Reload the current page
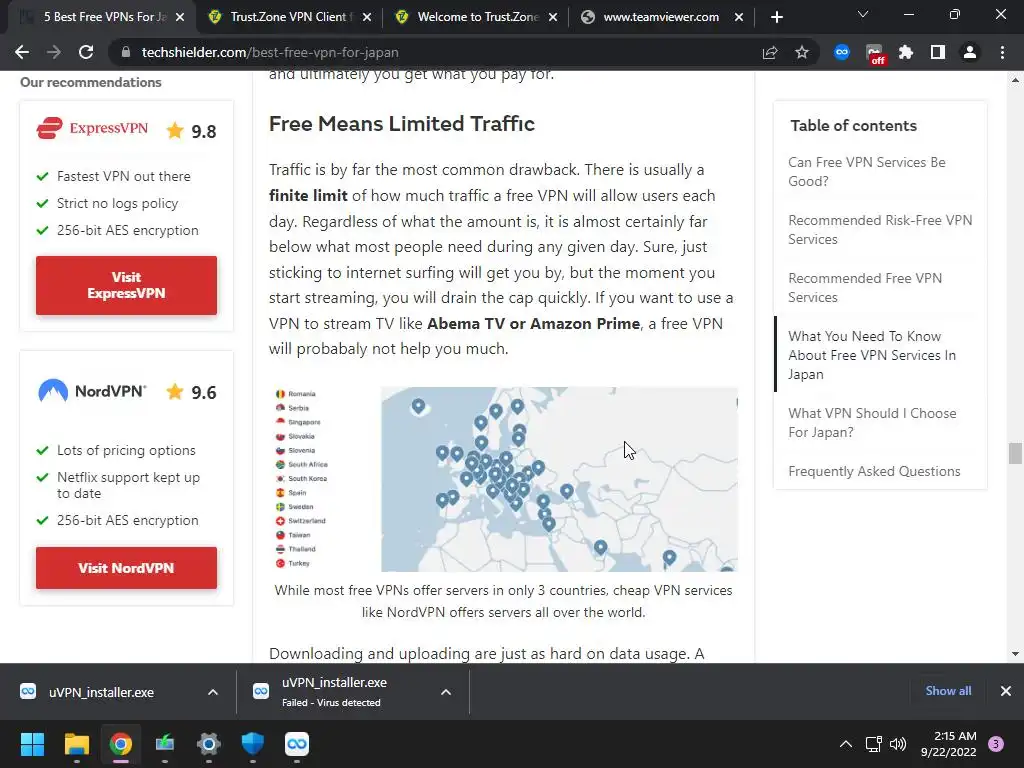The height and width of the screenshot is (768, 1024). click(86, 52)
